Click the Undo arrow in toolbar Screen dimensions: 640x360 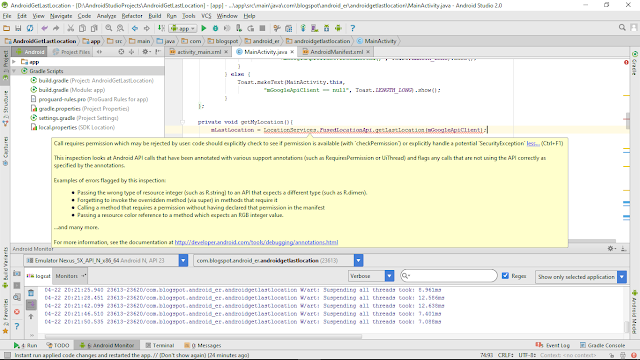tap(44, 28)
